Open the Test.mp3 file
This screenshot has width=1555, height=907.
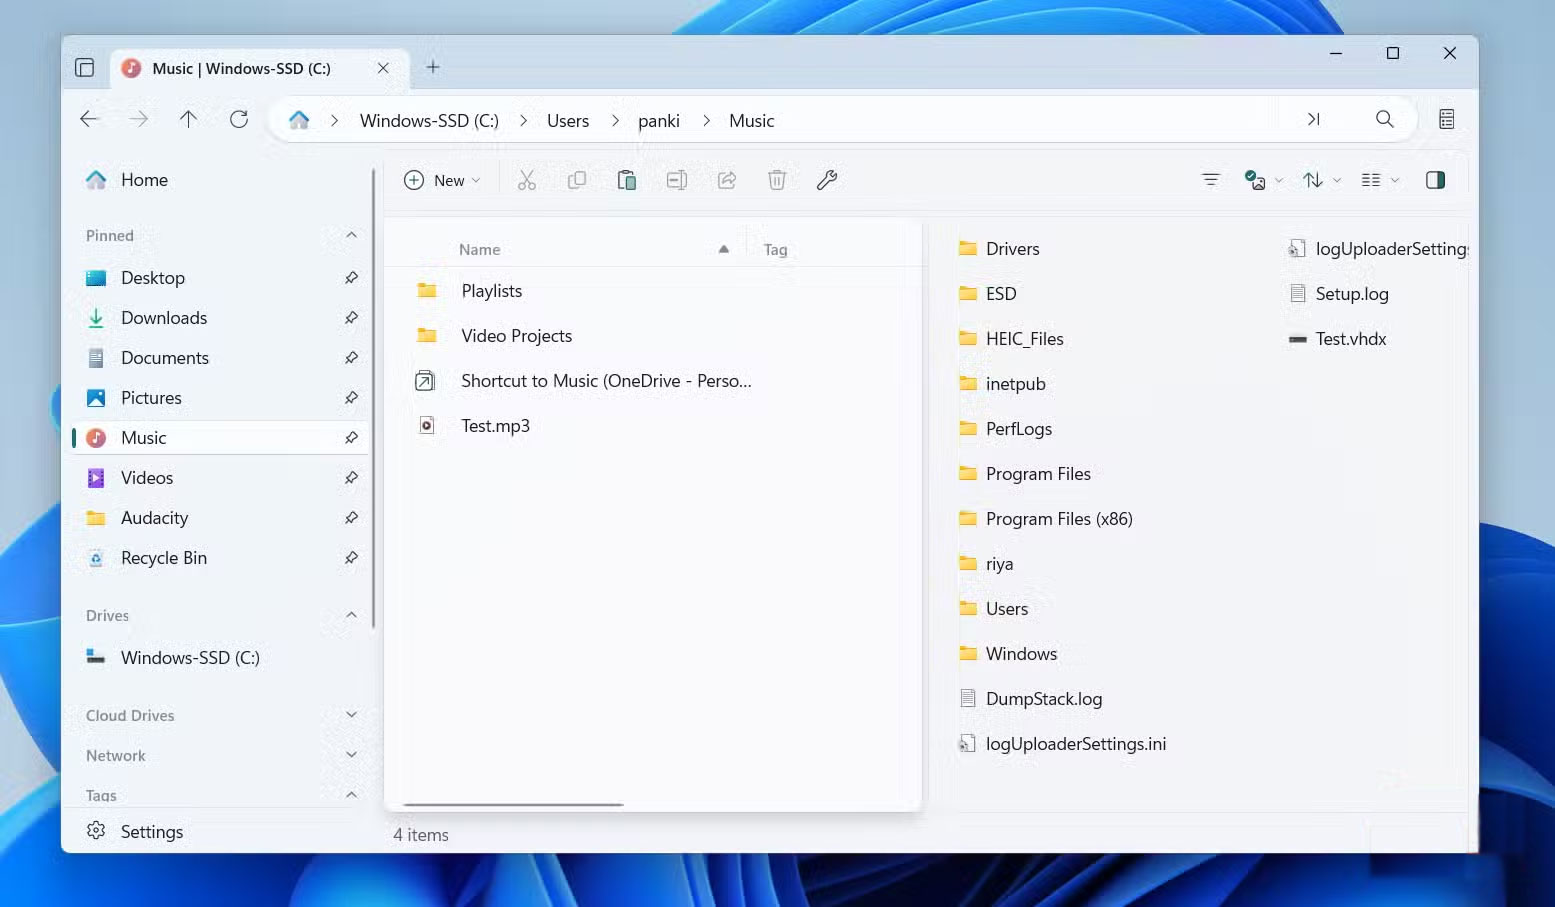(495, 425)
